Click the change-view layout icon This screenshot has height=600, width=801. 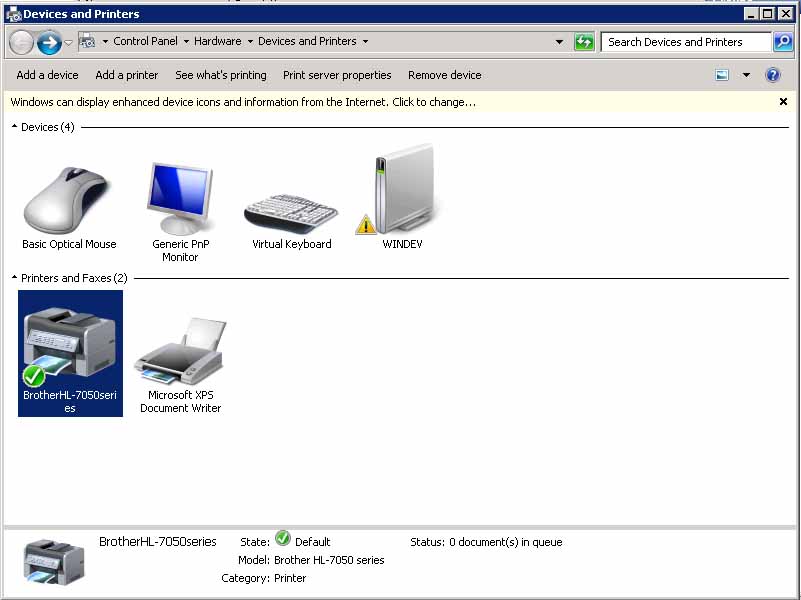pyautogui.click(x=722, y=74)
